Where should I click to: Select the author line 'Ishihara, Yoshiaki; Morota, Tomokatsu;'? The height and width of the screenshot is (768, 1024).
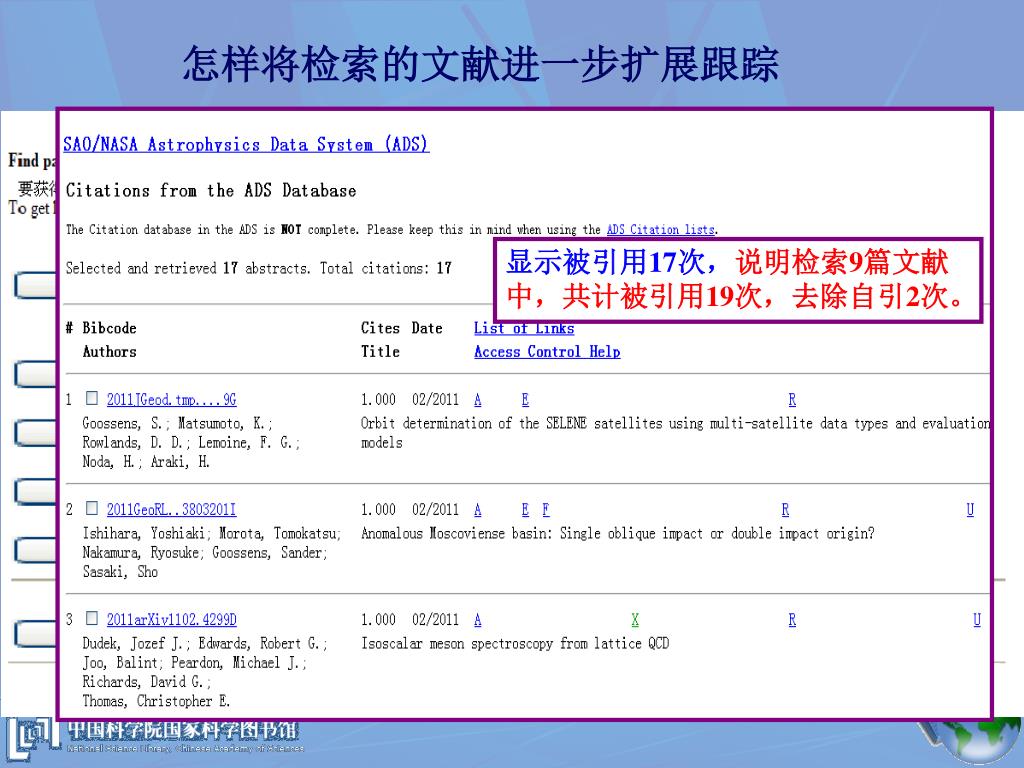[x=212, y=534]
